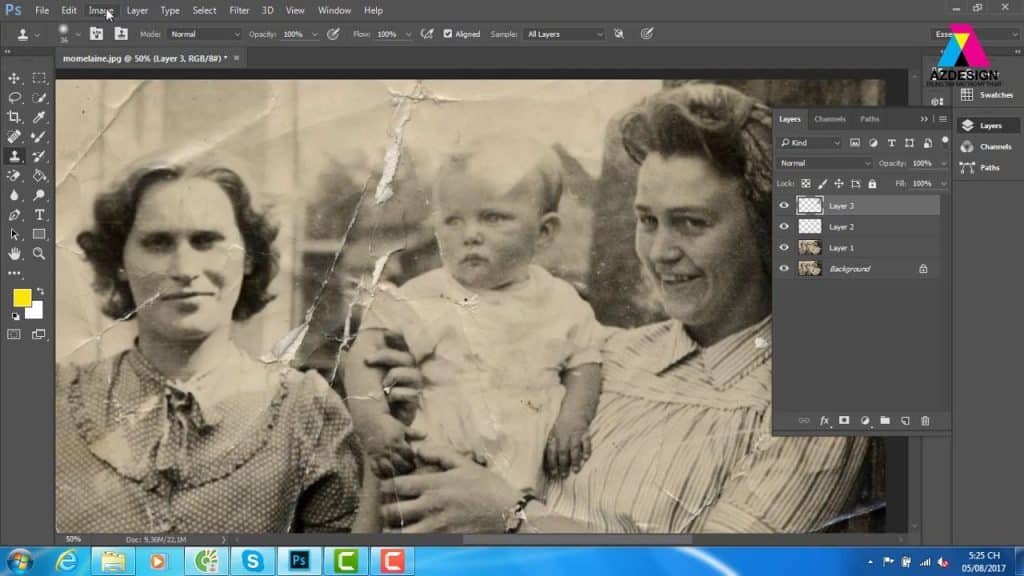This screenshot has width=1024, height=576.
Task: Open the Sample: All Layers dropdown
Action: click(563, 33)
